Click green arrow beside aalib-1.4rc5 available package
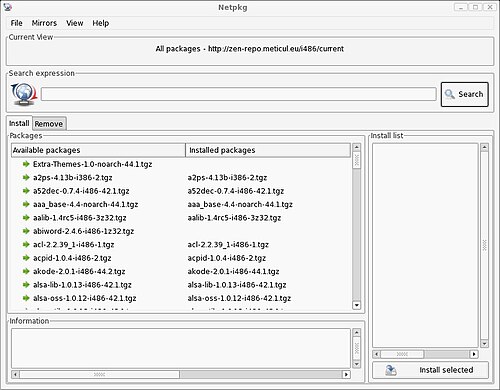The width and height of the screenshot is (500, 390). 26,218
